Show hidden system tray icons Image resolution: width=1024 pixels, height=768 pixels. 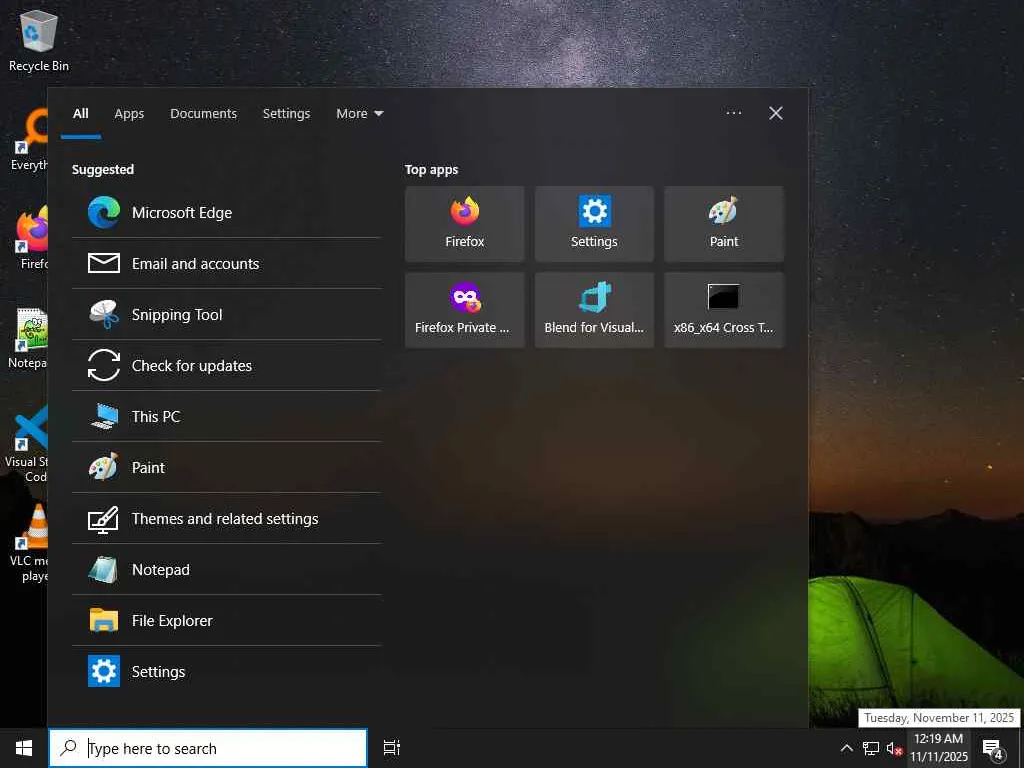coord(846,748)
